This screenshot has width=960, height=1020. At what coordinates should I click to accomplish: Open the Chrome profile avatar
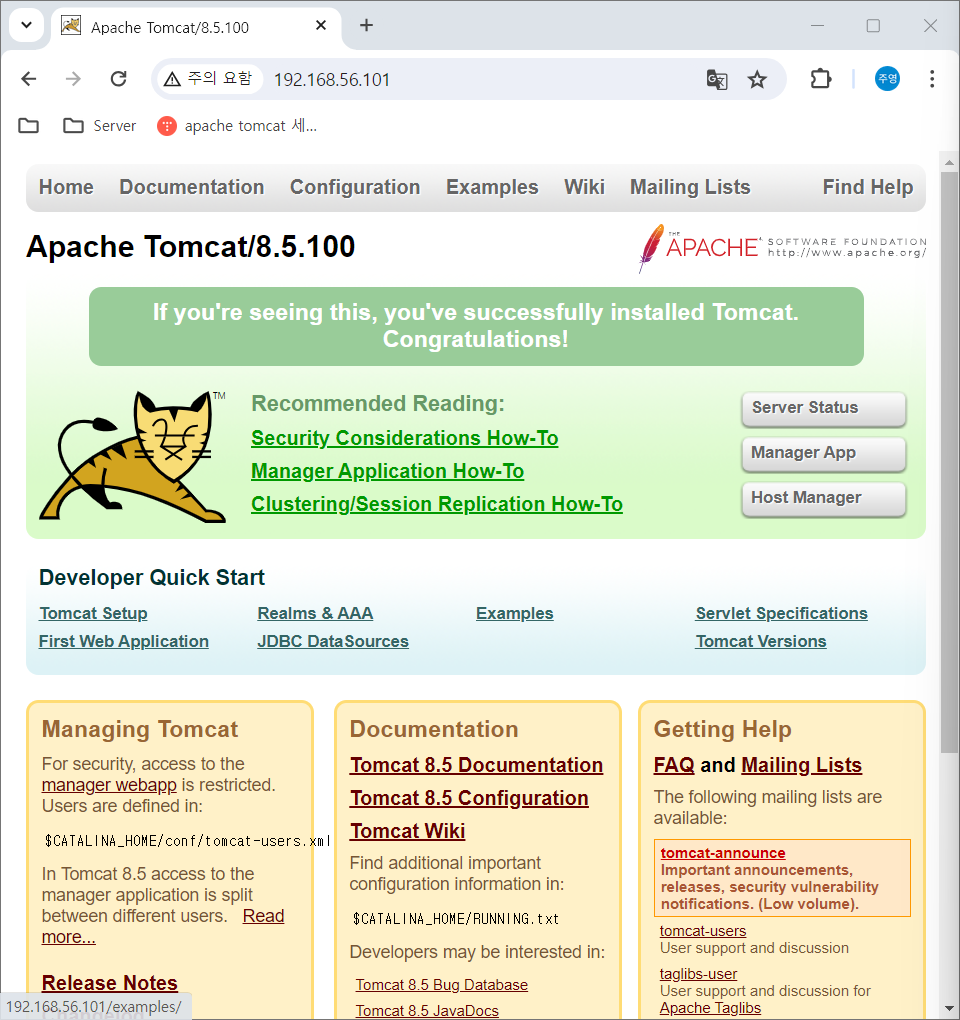887,79
